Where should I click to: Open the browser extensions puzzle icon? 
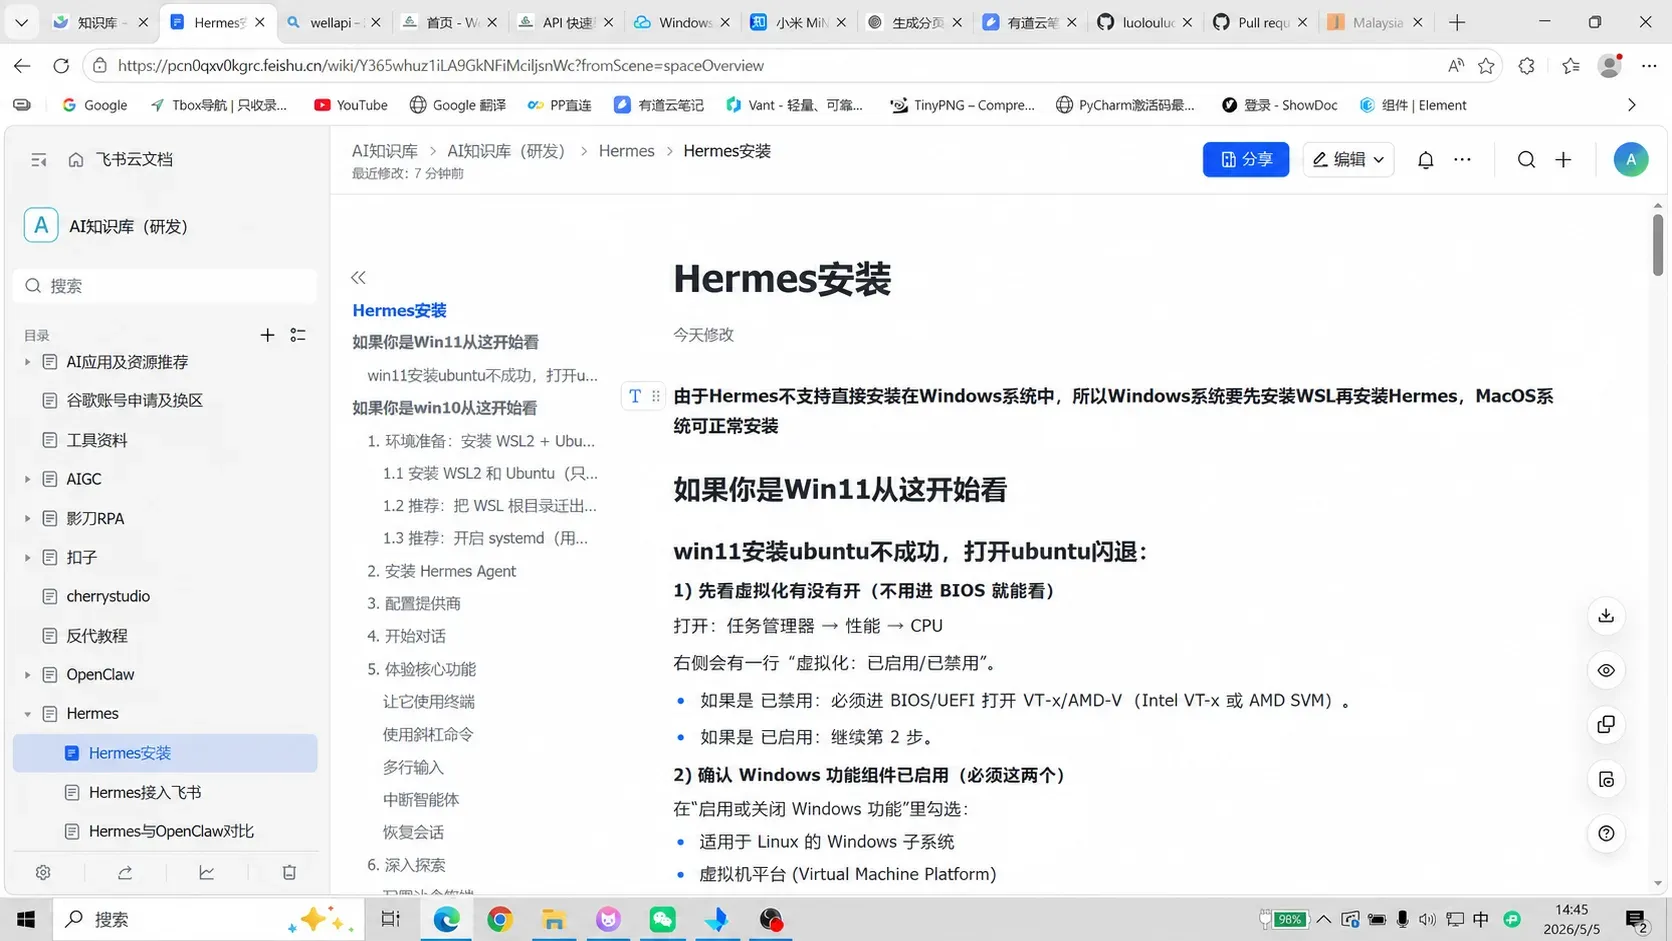pos(1526,66)
